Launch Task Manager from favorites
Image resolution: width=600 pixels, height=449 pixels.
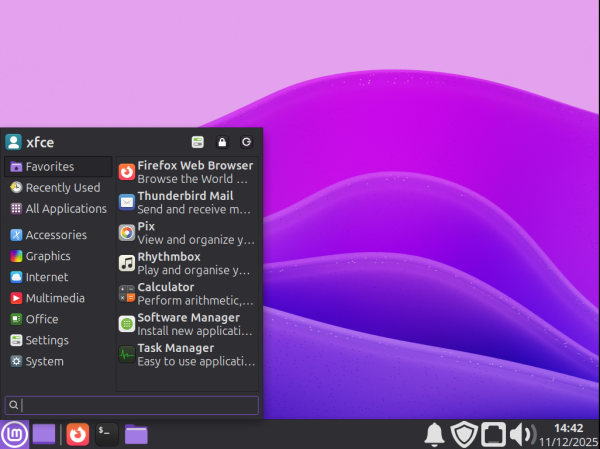pos(187,354)
